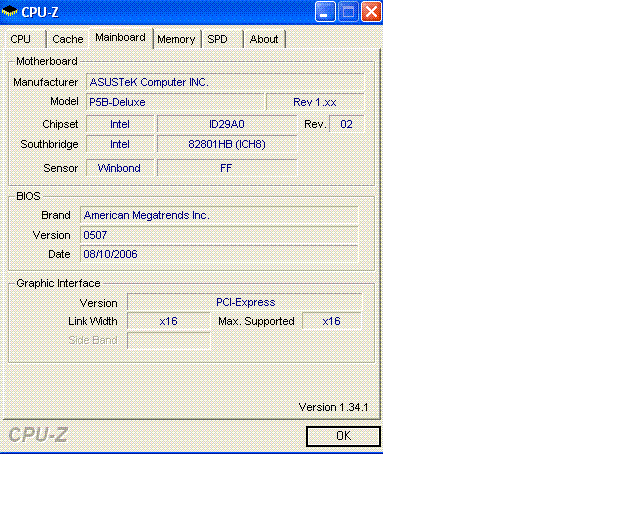Click the Link Width label
The width and height of the screenshot is (640, 512).
(93, 321)
